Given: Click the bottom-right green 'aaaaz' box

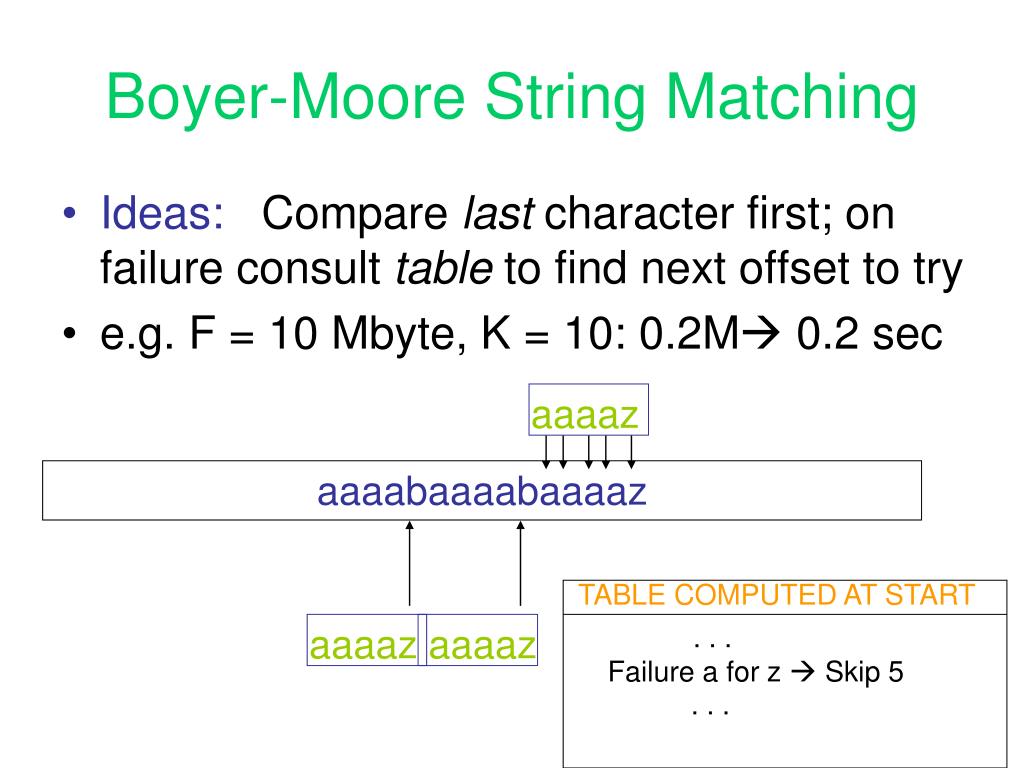Looking at the screenshot, I should point(481,640).
